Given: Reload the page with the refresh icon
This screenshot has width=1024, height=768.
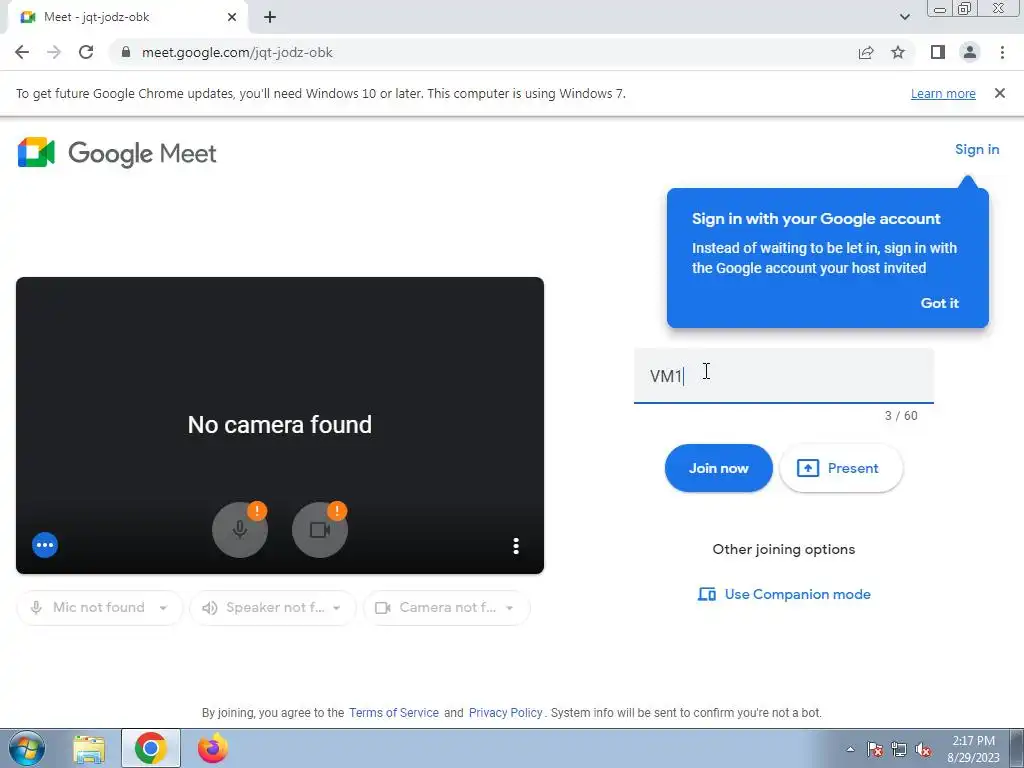Looking at the screenshot, I should pyautogui.click(x=86, y=52).
